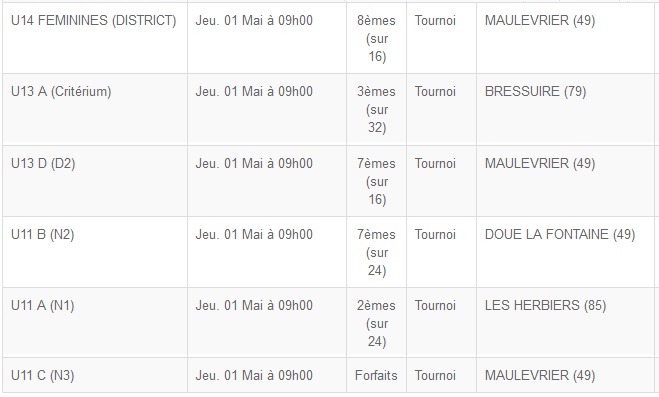Select the 3èmes (sur 32) result

click(x=377, y=109)
